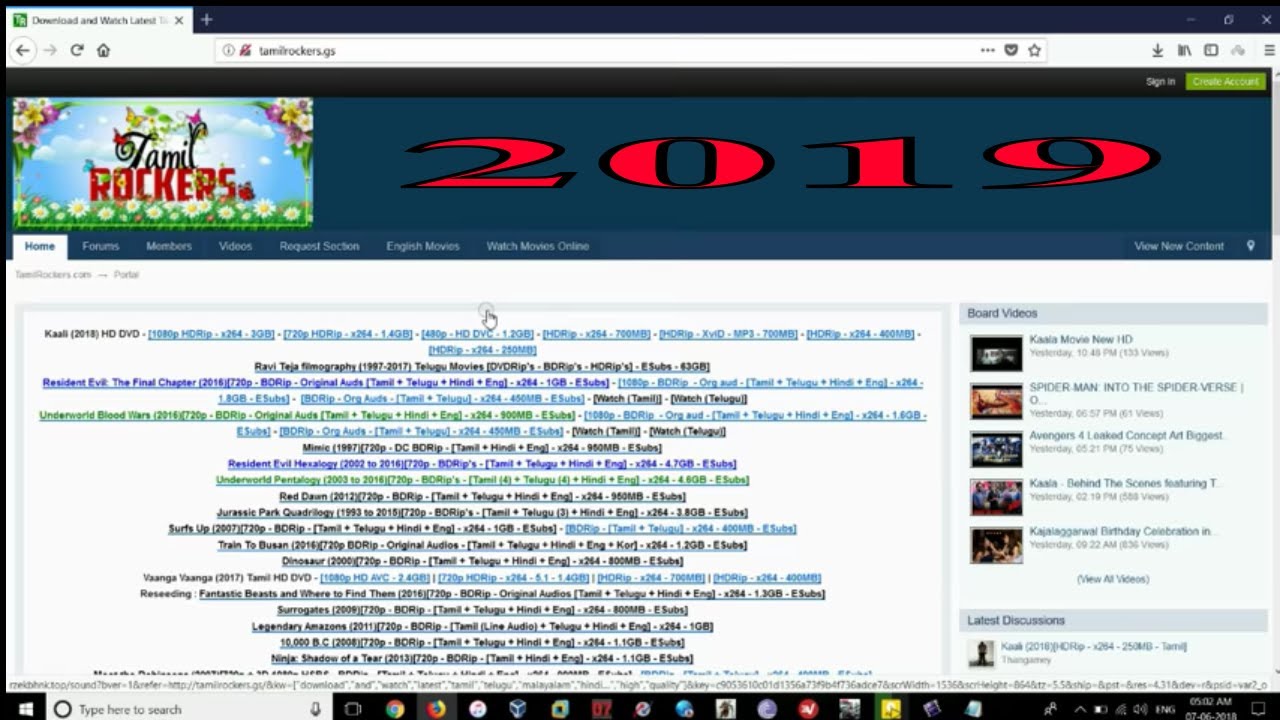
Task: Open Kaali HDRip XviD MP3 700MB link
Action: tap(728, 334)
